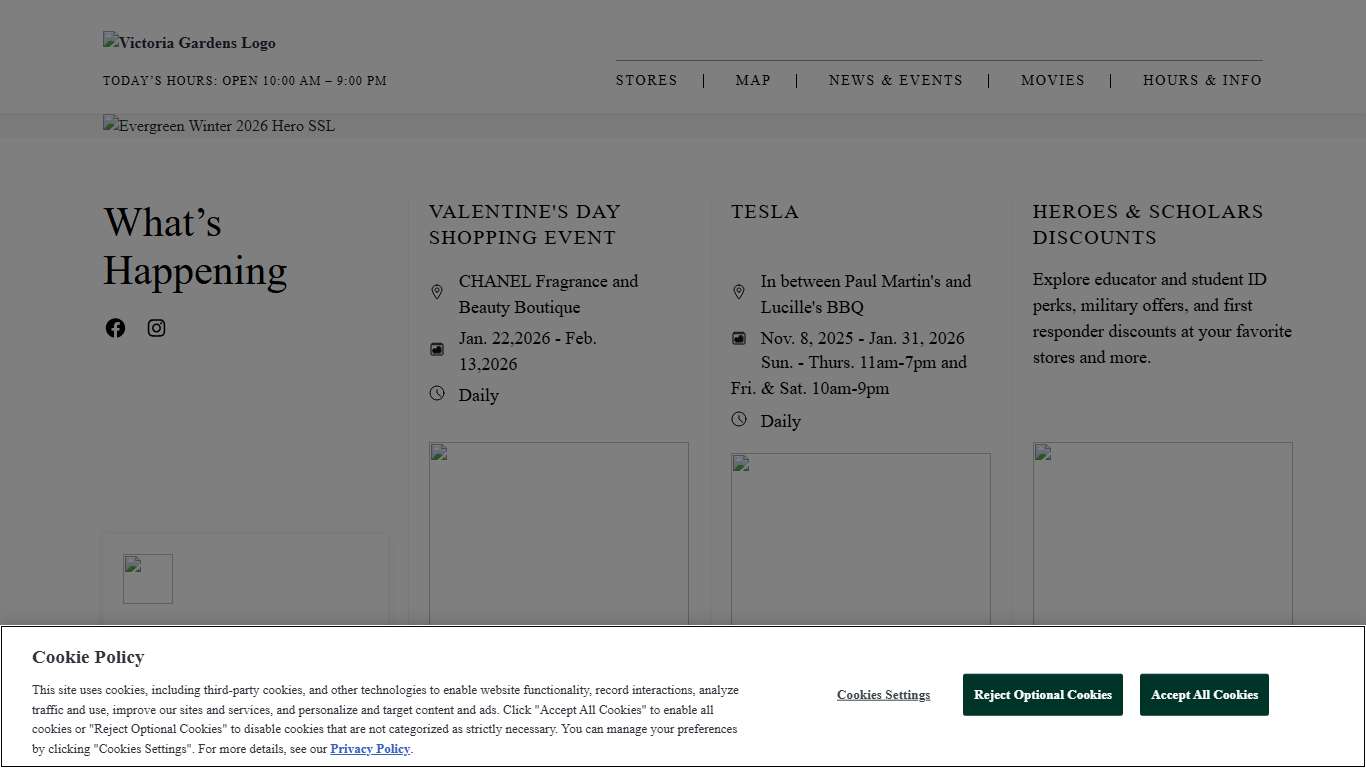This screenshot has width=1366, height=768.
Task: Click the Evergreen Winter 2026 hero image
Action: (x=219, y=126)
